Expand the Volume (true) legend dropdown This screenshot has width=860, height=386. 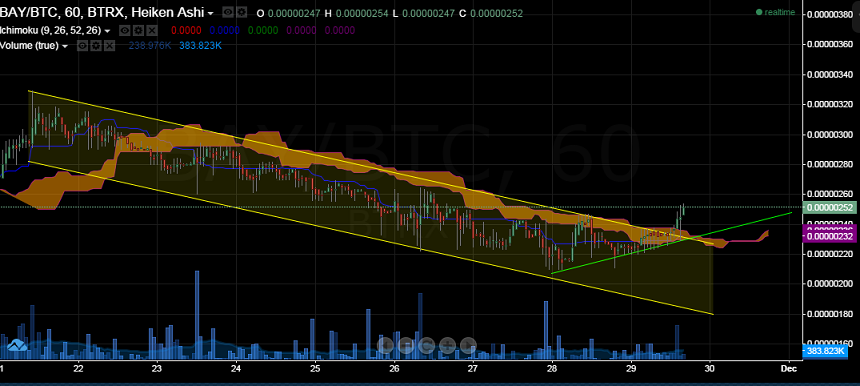pyautogui.click(x=65, y=47)
